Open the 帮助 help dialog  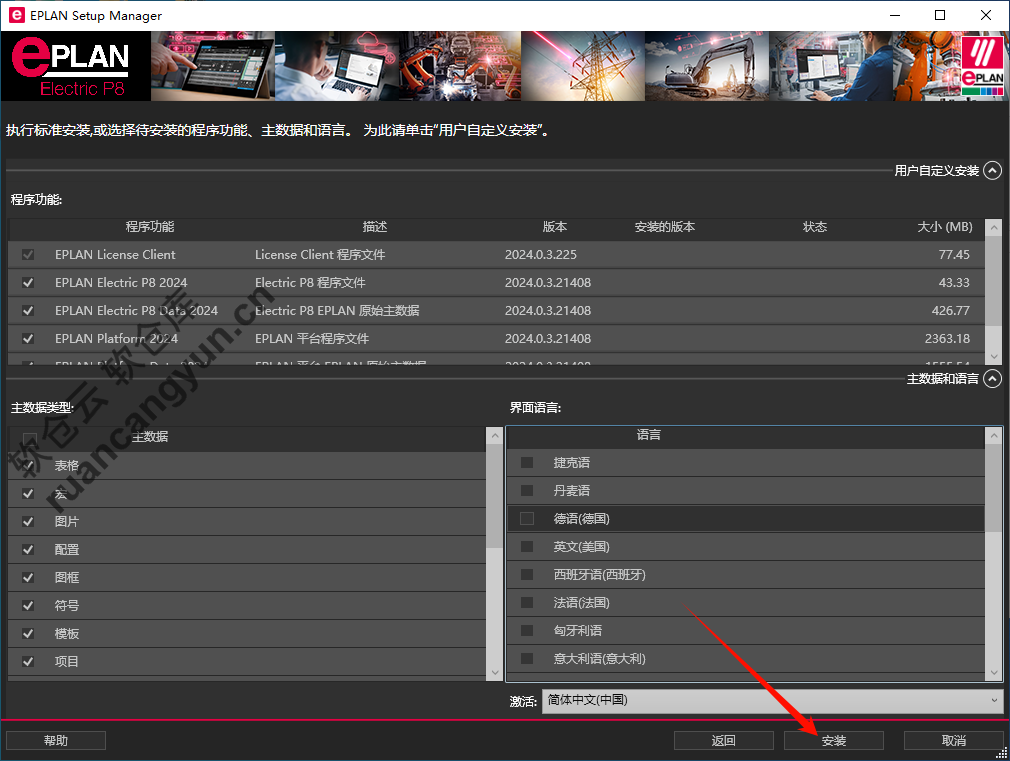55,740
